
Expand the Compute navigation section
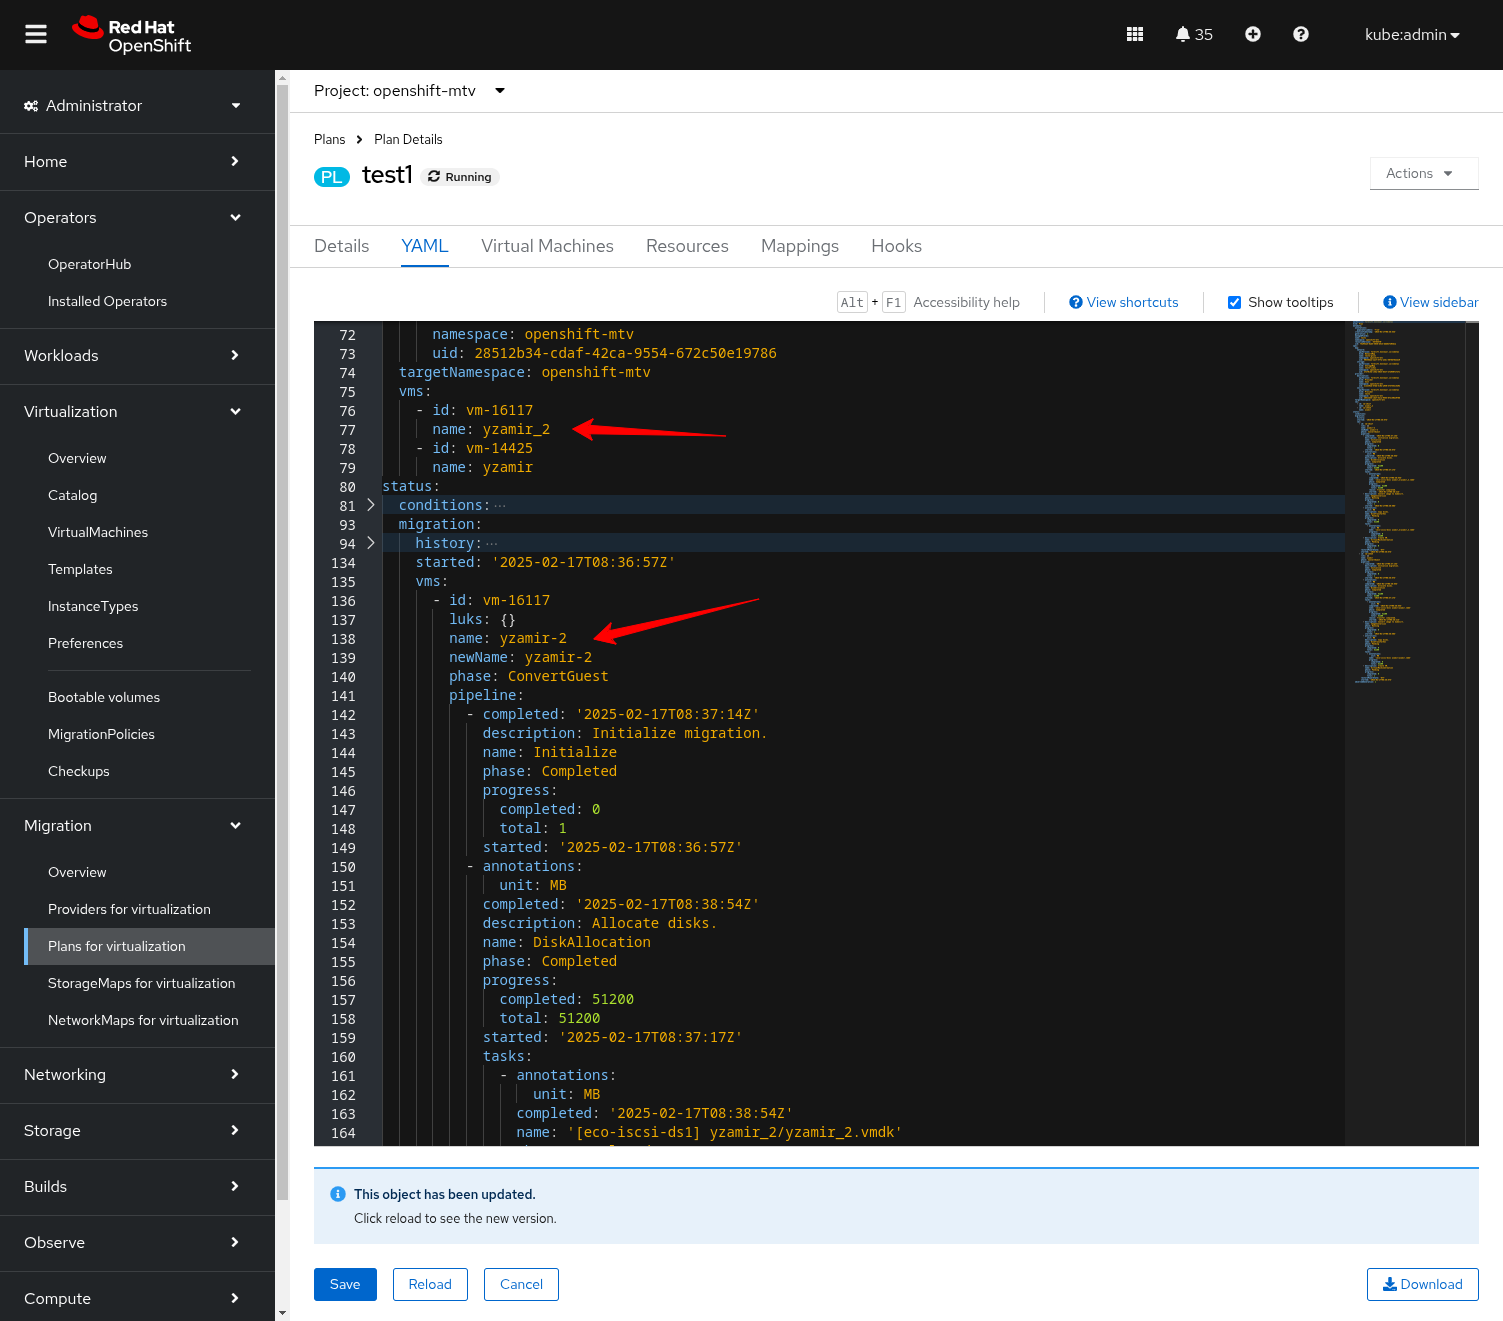pyautogui.click(x=137, y=1299)
